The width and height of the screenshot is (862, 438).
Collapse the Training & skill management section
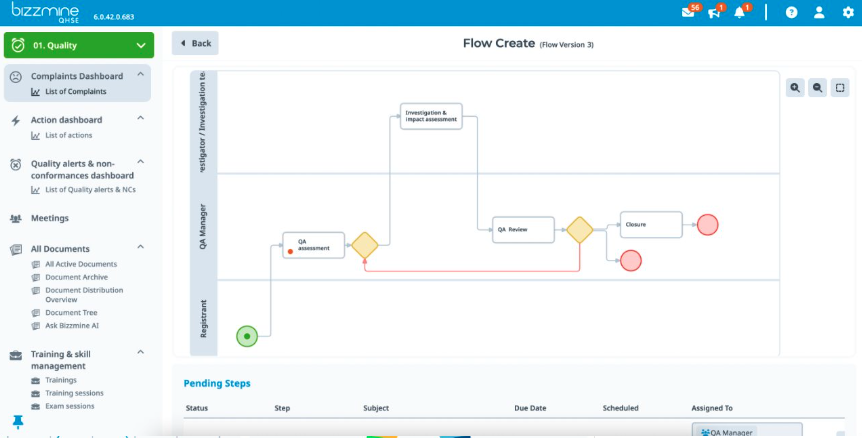click(140, 353)
